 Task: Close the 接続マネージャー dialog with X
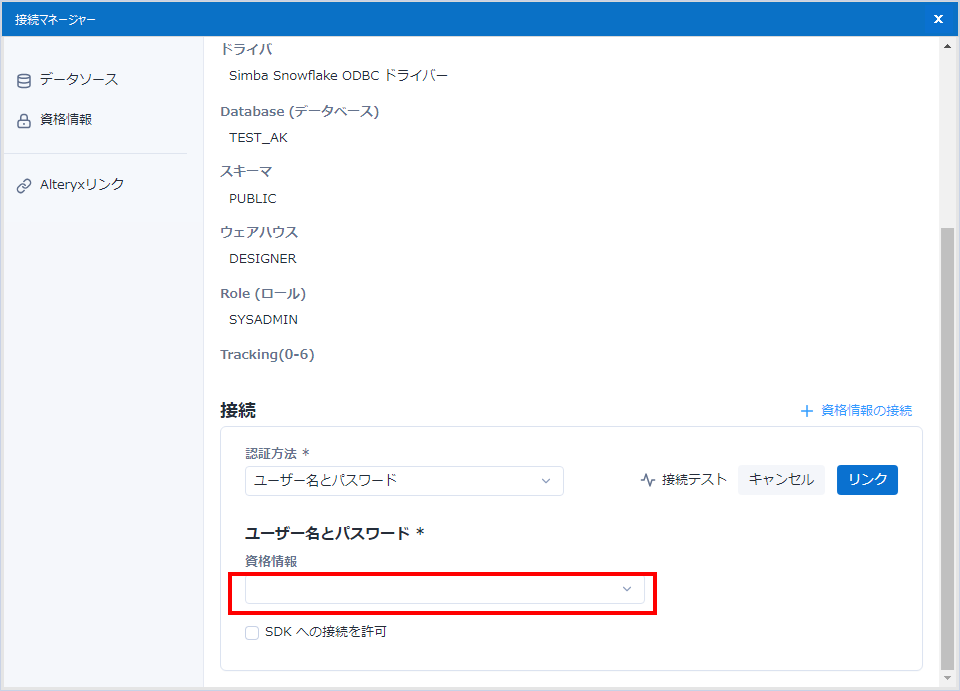938,19
